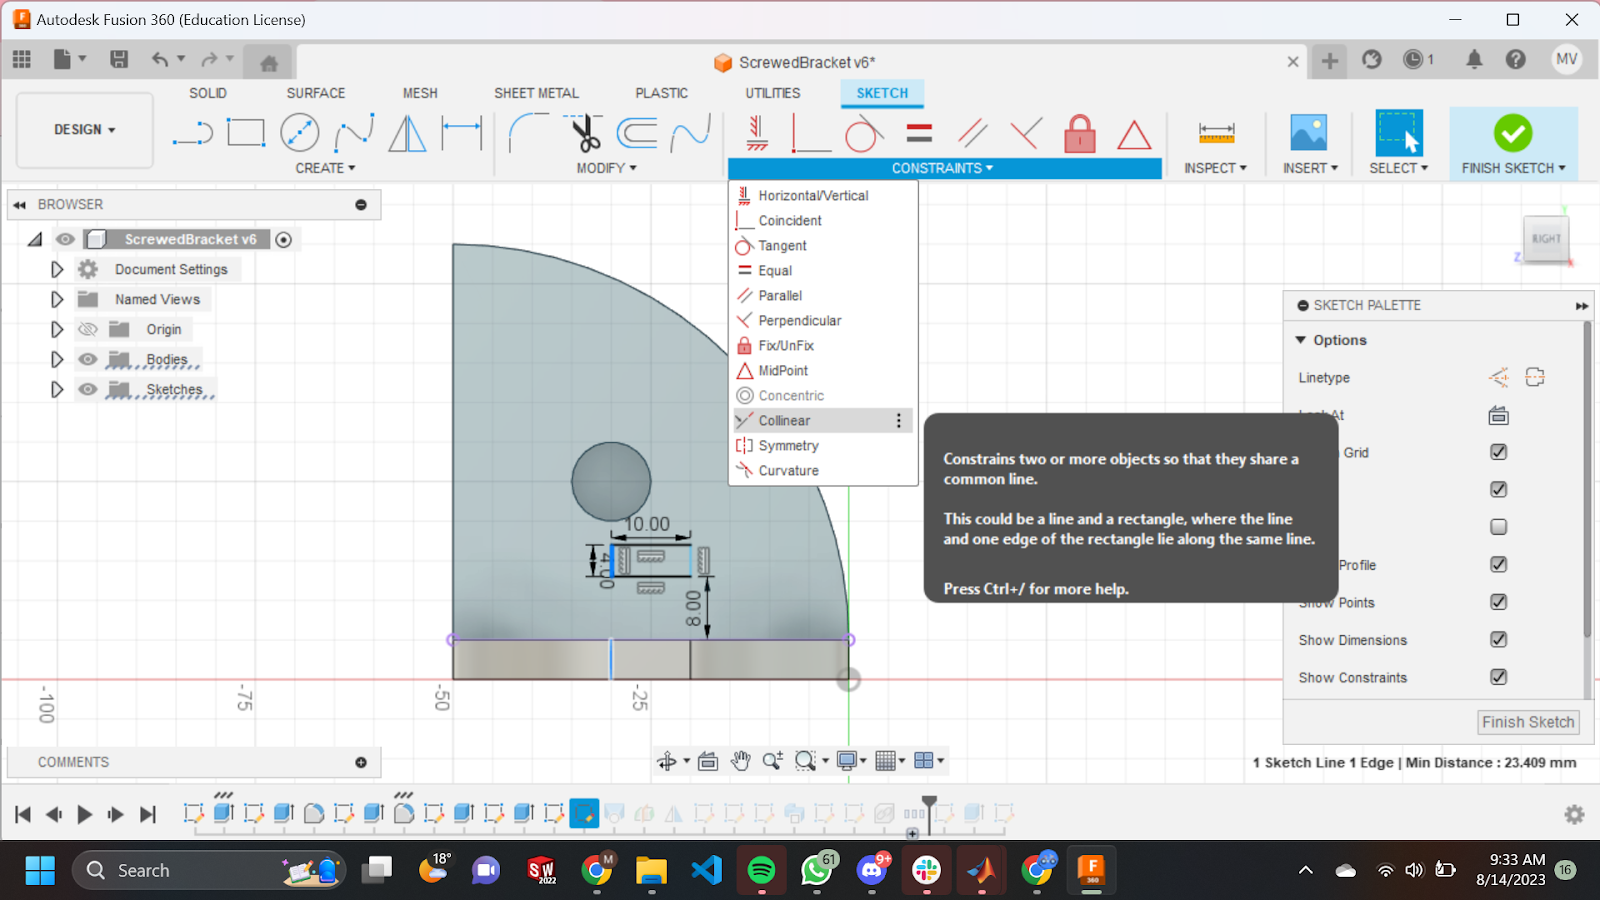This screenshot has width=1600, height=900.
Task: Toggle visibility eye of Bodies folder
Action: point(88,359)
